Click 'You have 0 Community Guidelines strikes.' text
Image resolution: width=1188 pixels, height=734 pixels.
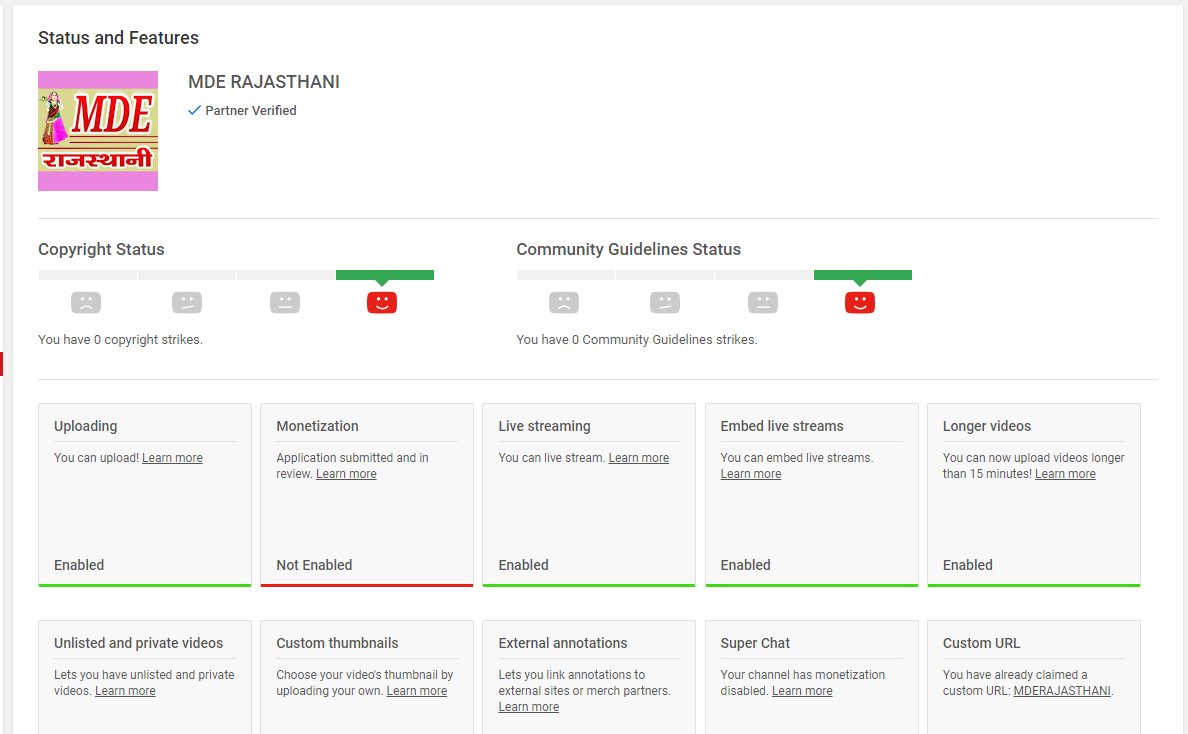[637, 339]
